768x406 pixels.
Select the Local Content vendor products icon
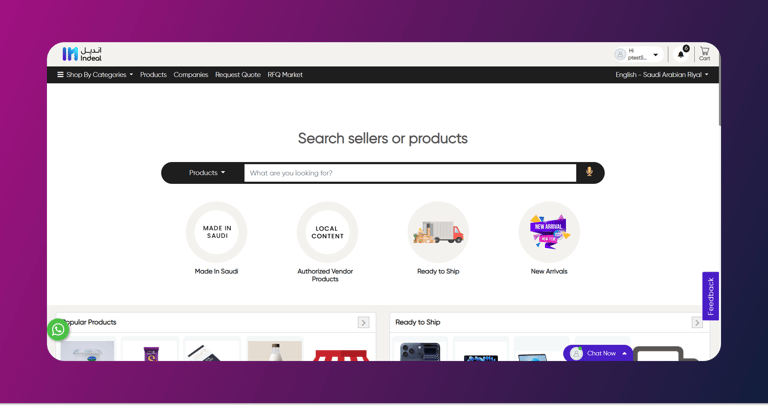[x=327, y=232]
